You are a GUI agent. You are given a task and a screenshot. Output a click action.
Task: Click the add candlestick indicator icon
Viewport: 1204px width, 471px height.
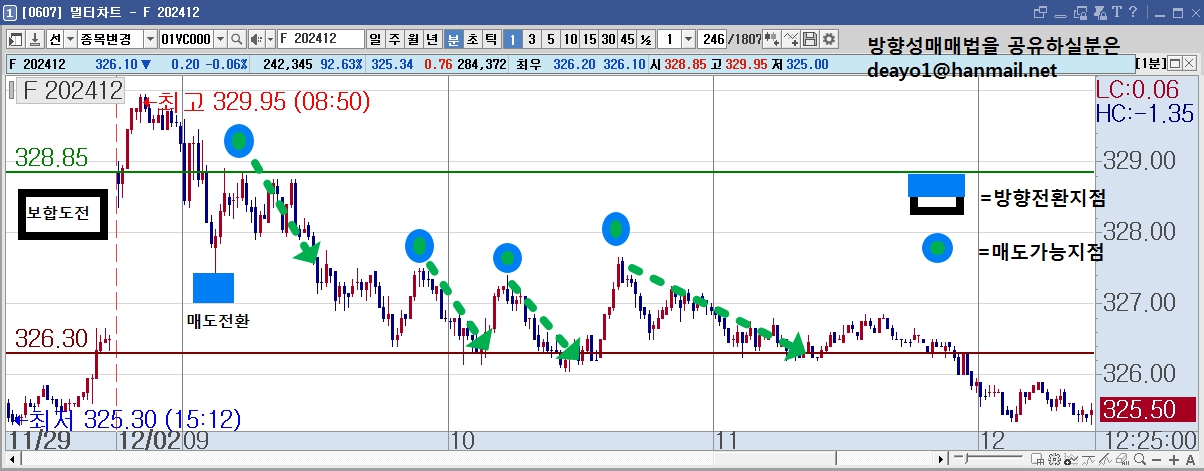point(771,39)
